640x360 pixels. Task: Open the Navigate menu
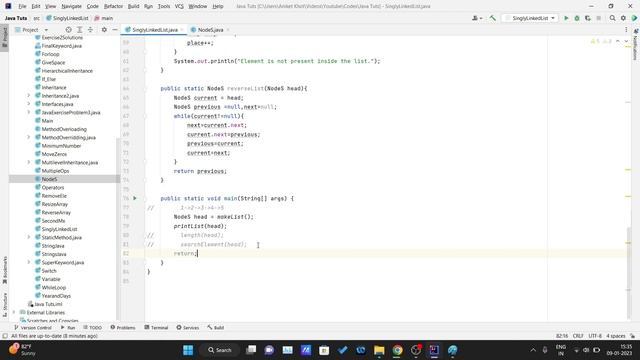pyautogui.click(x=71, y=6)
